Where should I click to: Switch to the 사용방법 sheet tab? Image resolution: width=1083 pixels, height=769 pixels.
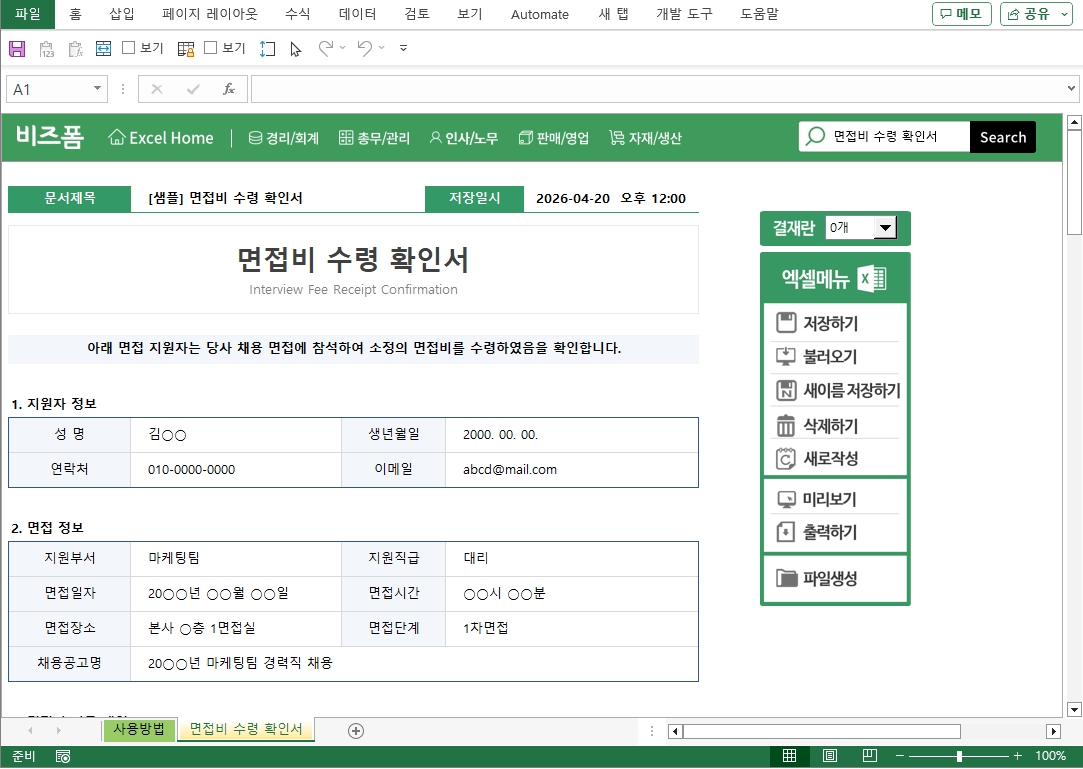click(139, 729)
